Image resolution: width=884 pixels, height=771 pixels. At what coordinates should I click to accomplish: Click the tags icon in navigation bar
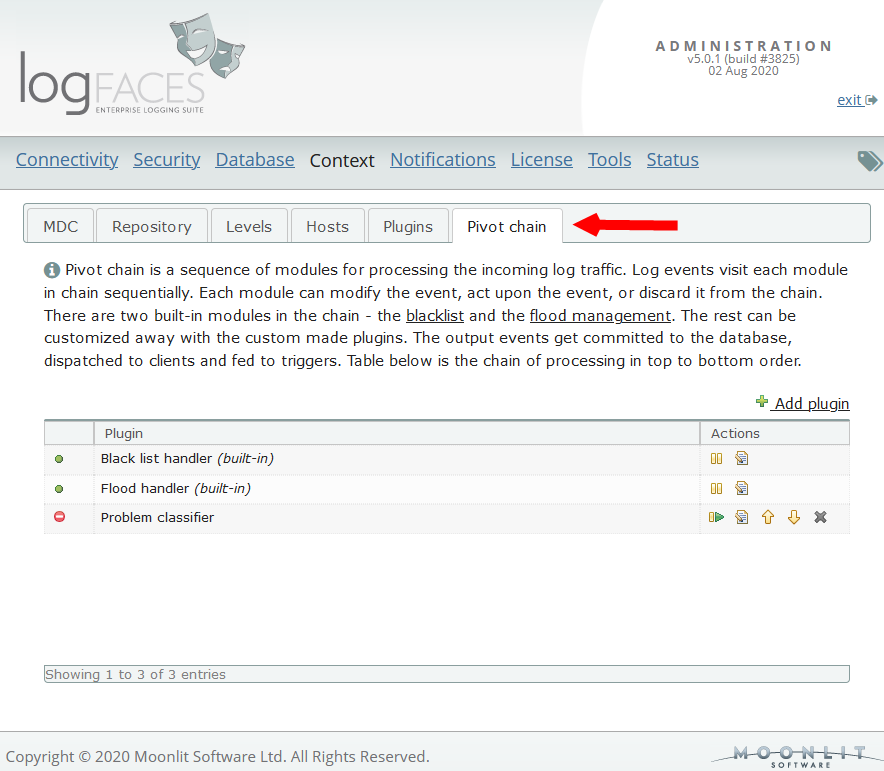click(x=869, y=161)
